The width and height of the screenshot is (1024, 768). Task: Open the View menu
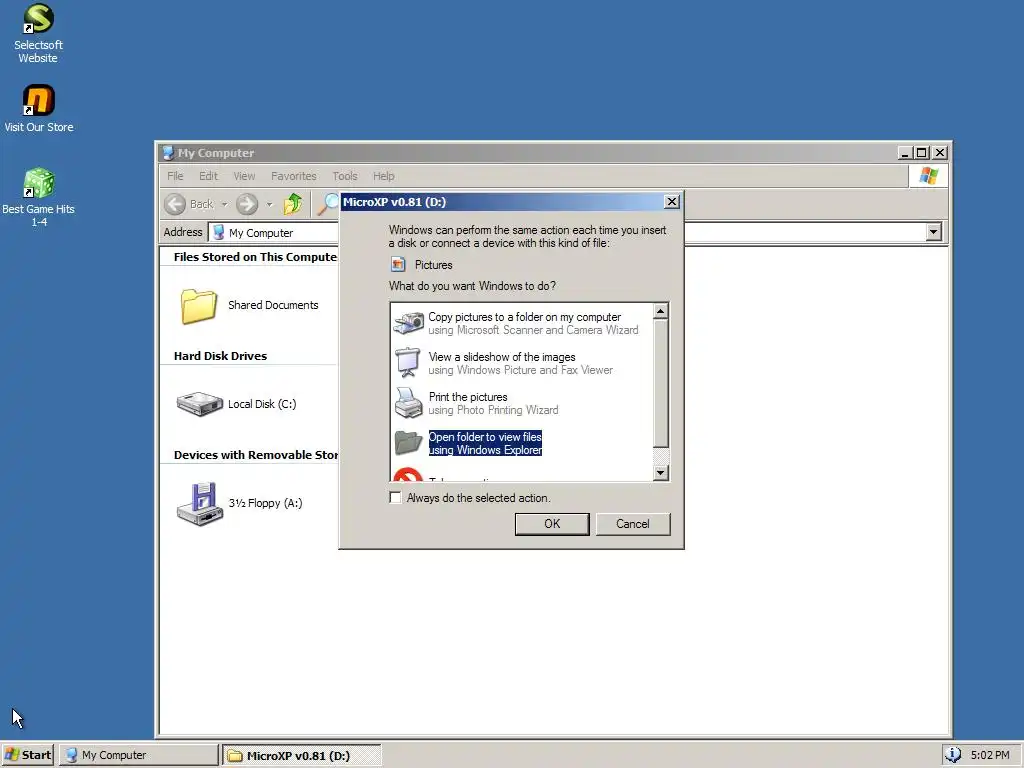(244, 176)
